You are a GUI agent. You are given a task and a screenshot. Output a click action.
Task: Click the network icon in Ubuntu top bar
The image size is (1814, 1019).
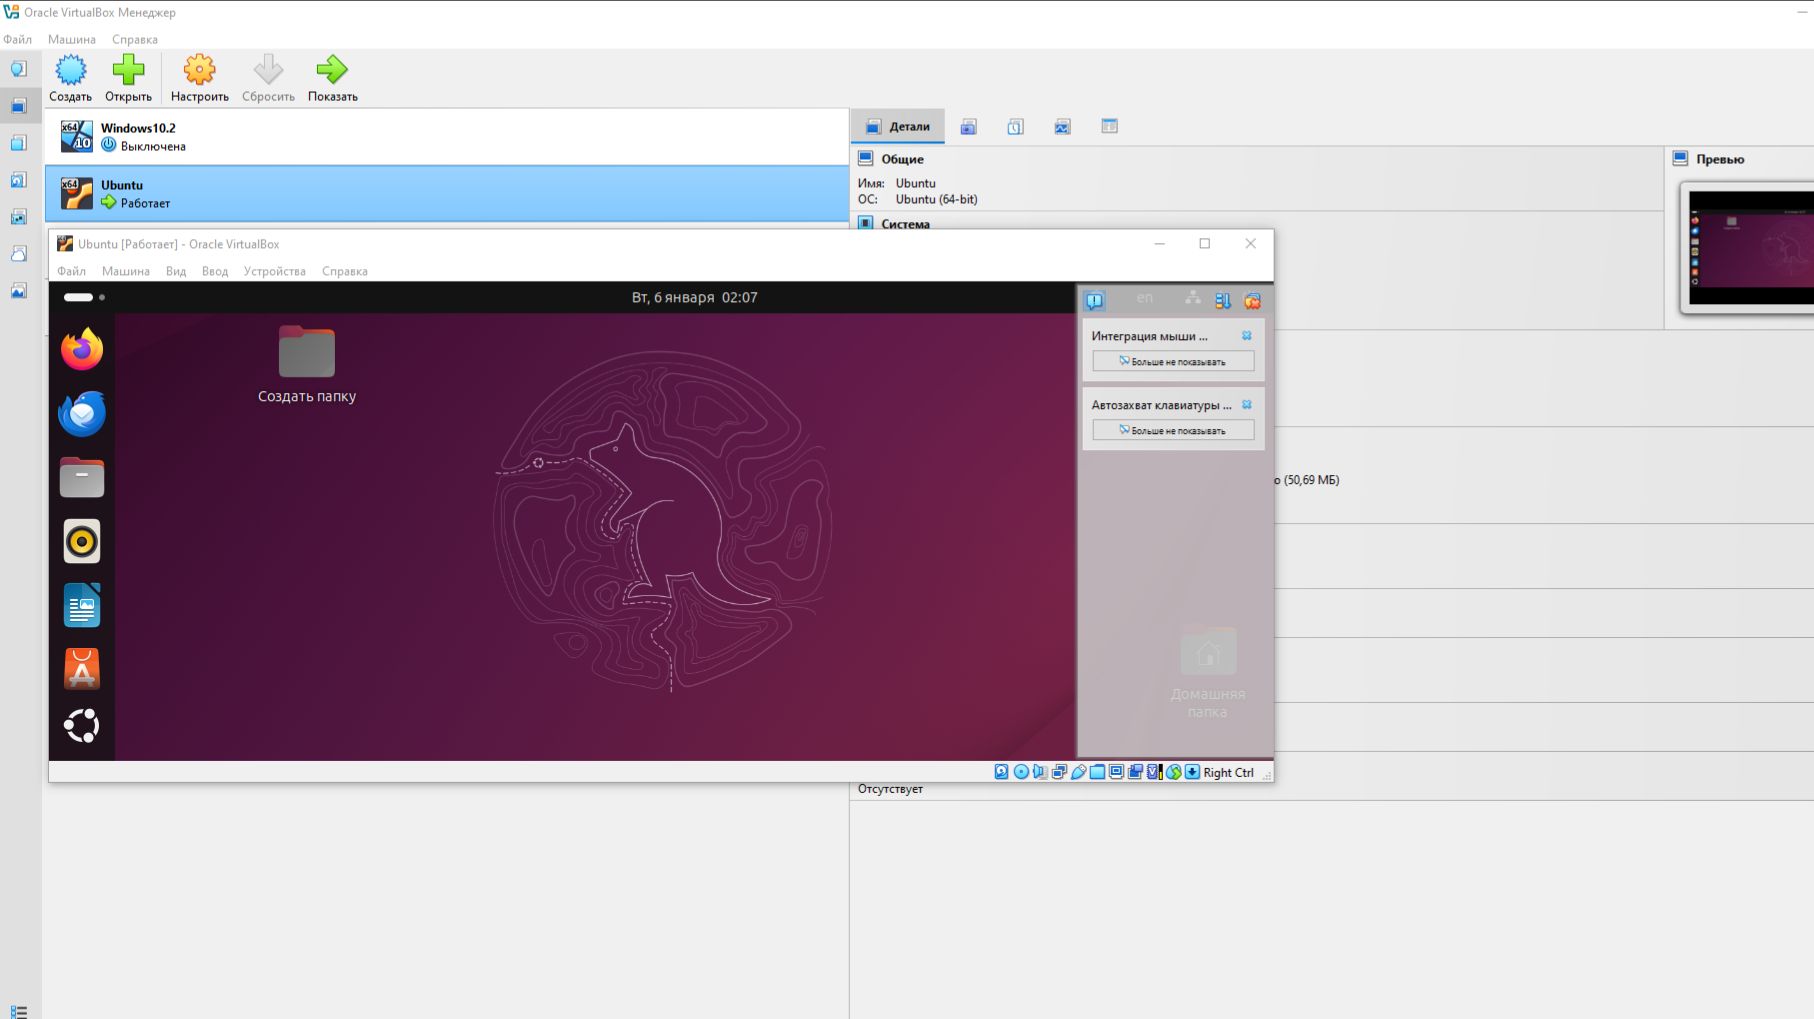1193,298
